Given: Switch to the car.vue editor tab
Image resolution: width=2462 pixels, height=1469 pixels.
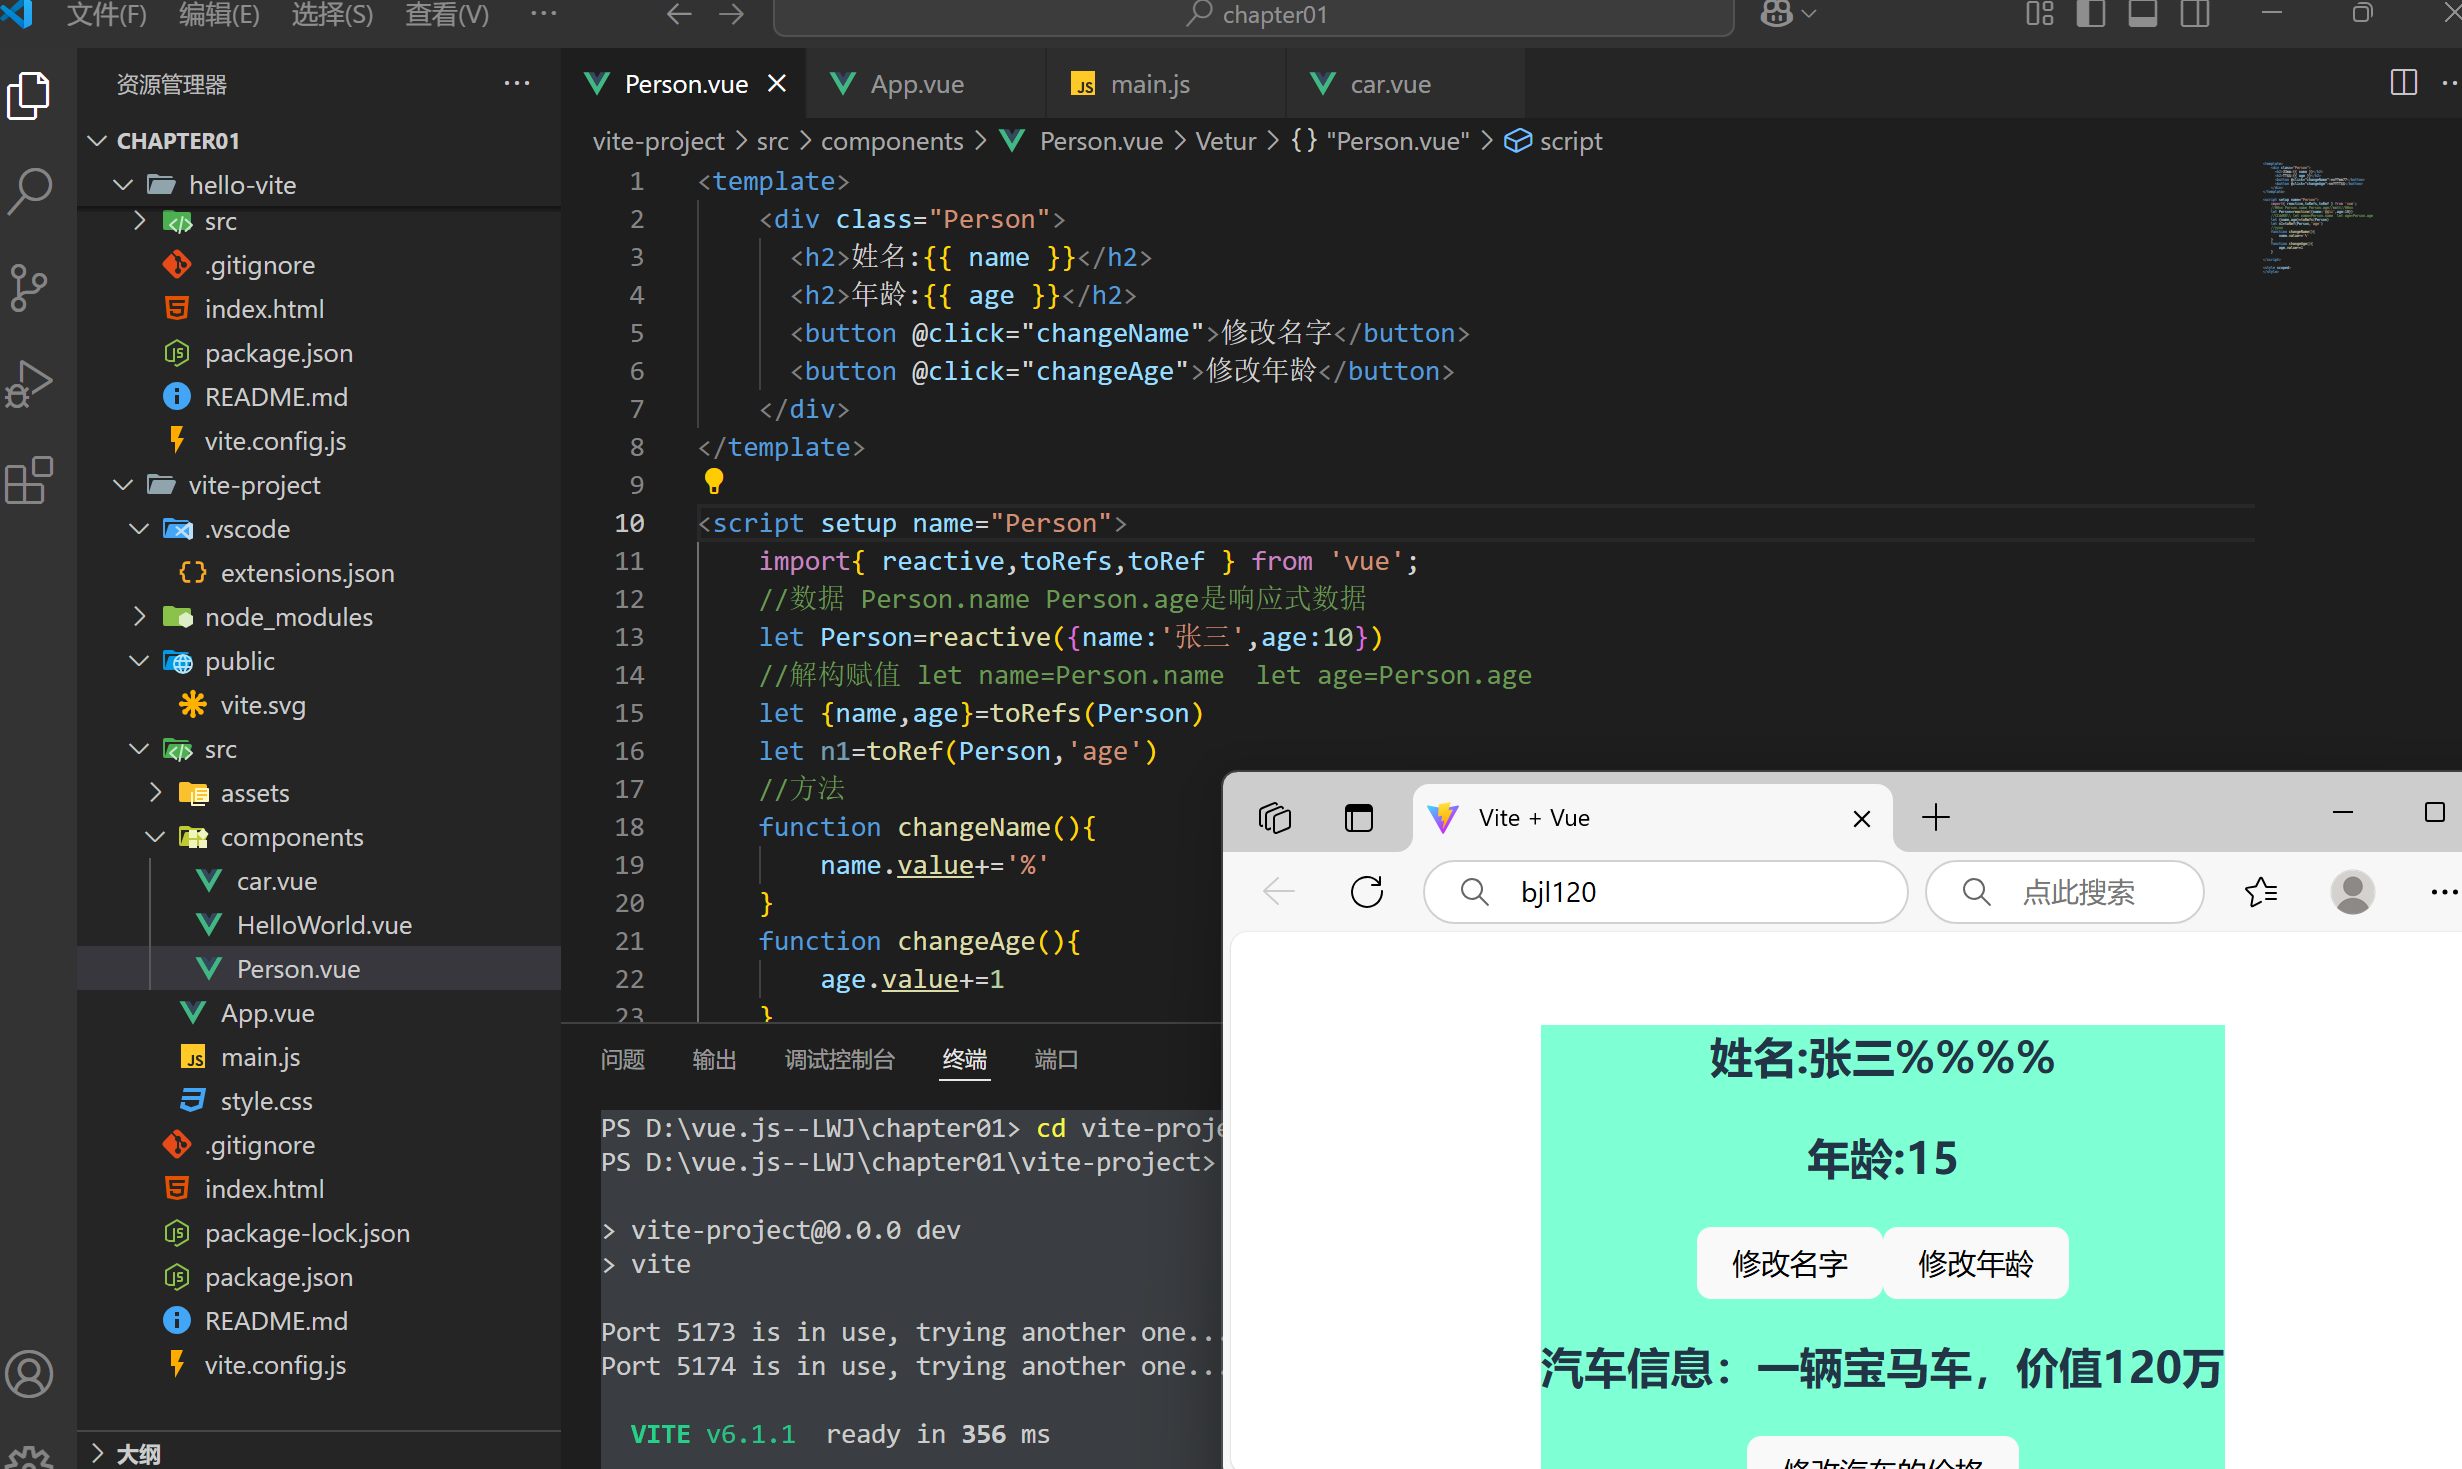Looking at the screenshot, I should [x=1405, y=84].
